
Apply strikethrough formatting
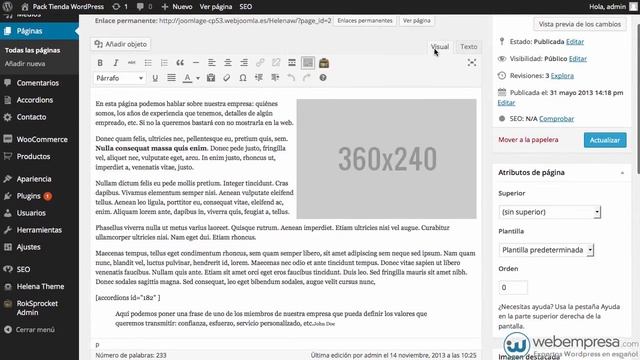[x=131, y=63]
